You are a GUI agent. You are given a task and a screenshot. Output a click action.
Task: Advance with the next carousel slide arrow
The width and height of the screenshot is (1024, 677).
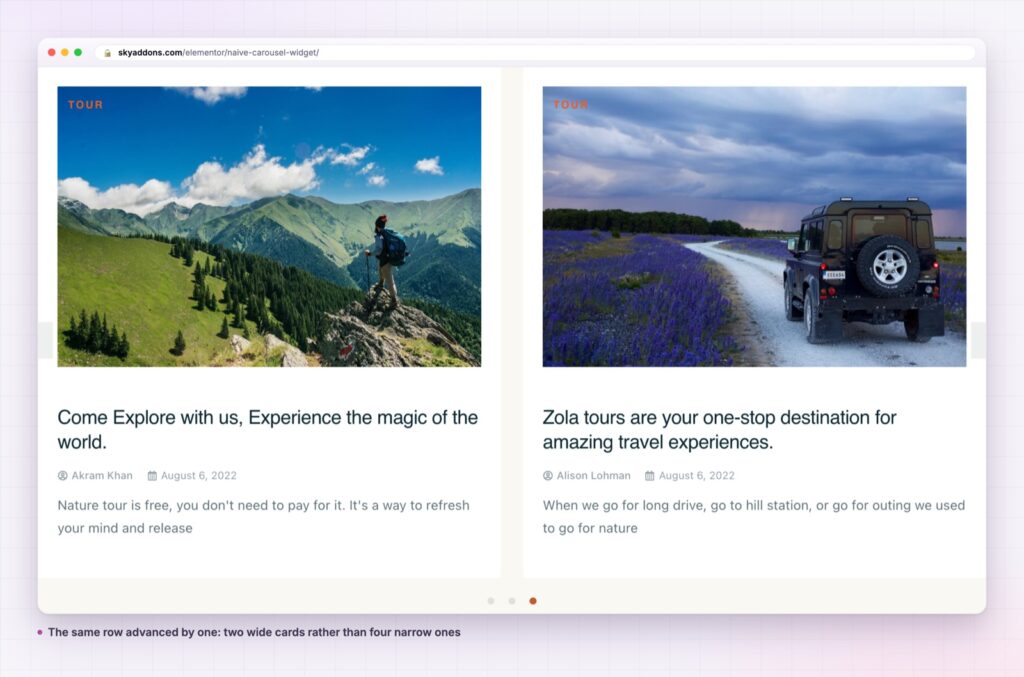978,340
